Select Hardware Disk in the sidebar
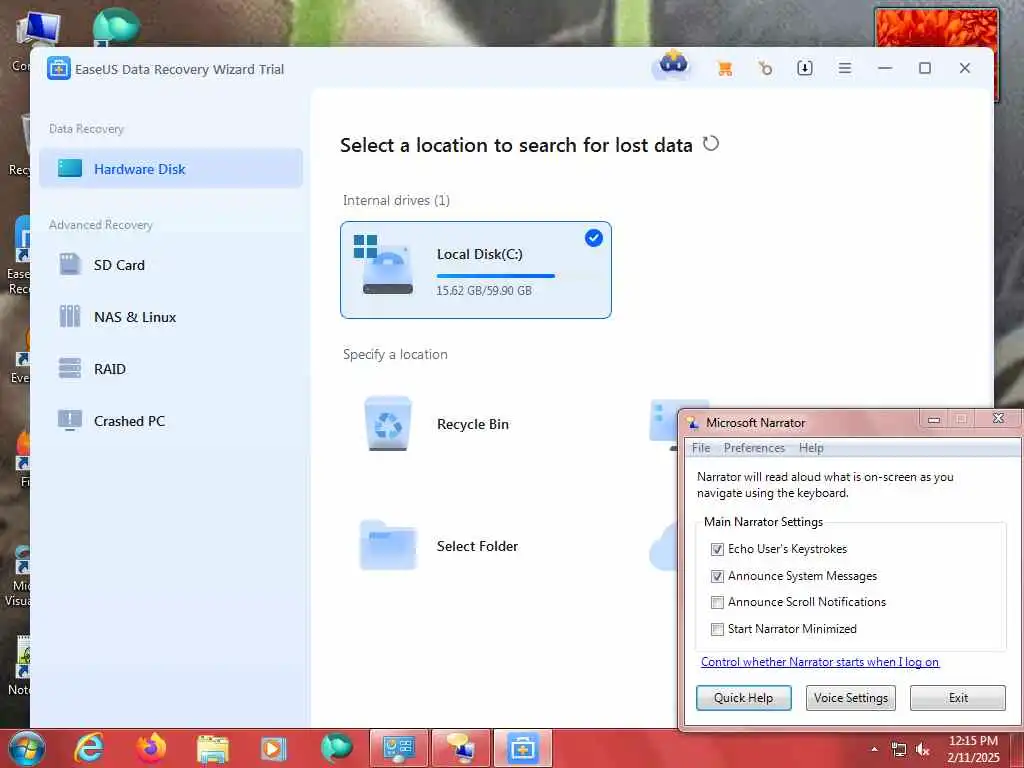1024x768 pixels. (170, 168)
